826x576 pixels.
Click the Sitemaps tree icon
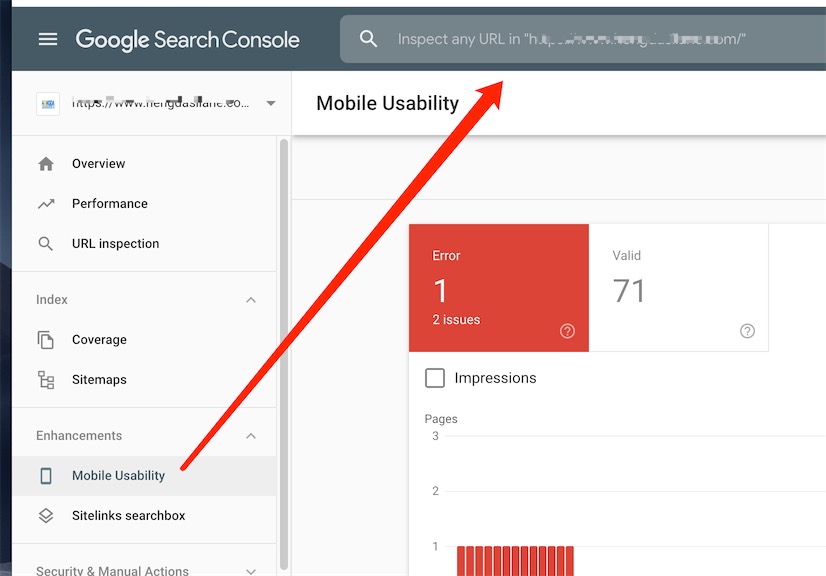(x=46, y=380)
